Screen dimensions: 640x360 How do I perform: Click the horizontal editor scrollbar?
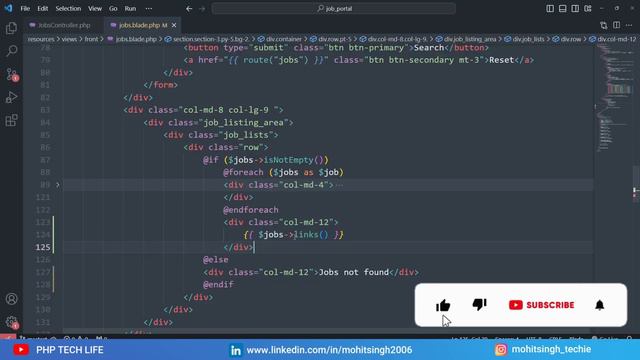click(327, 331)
